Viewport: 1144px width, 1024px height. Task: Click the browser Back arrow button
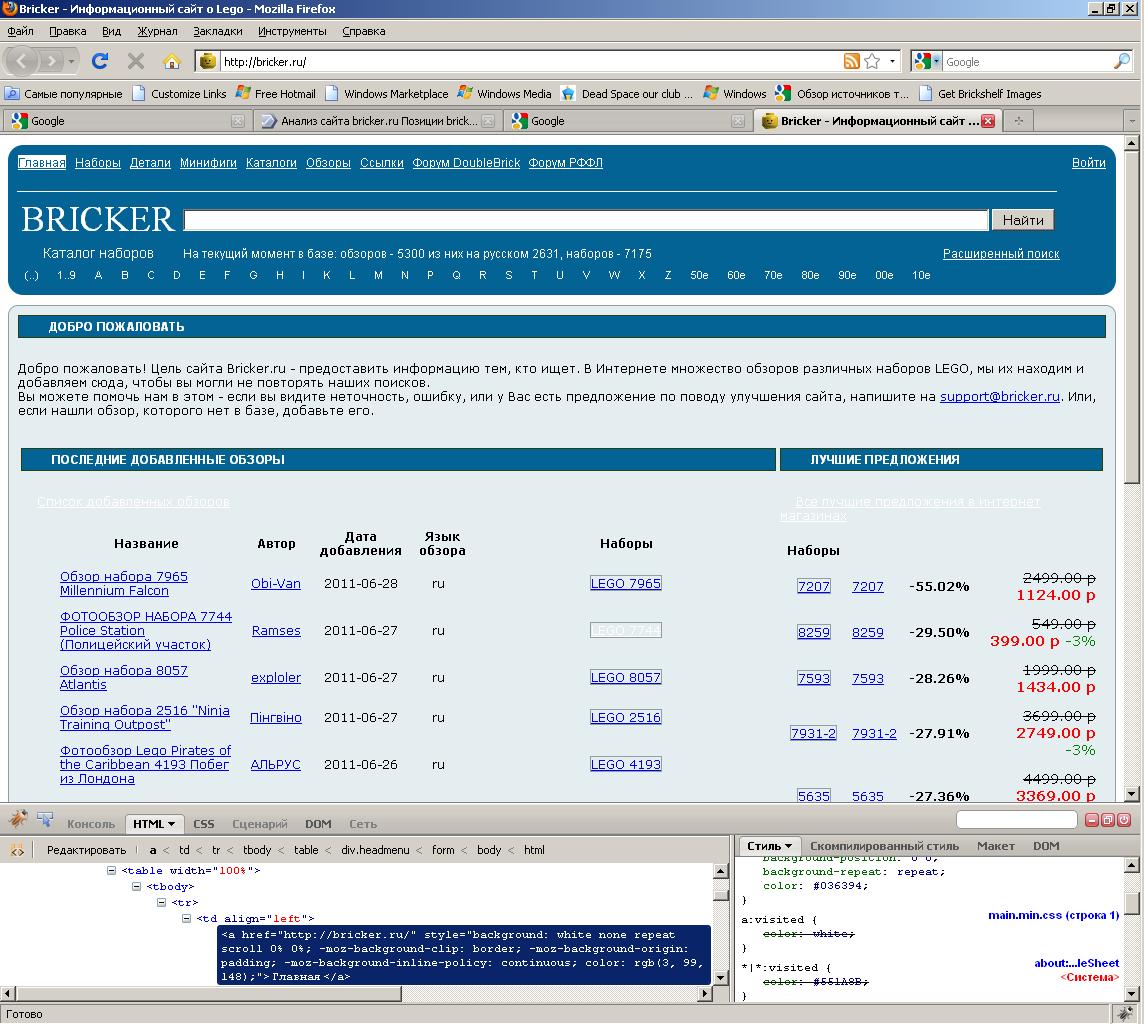(22, 61)
